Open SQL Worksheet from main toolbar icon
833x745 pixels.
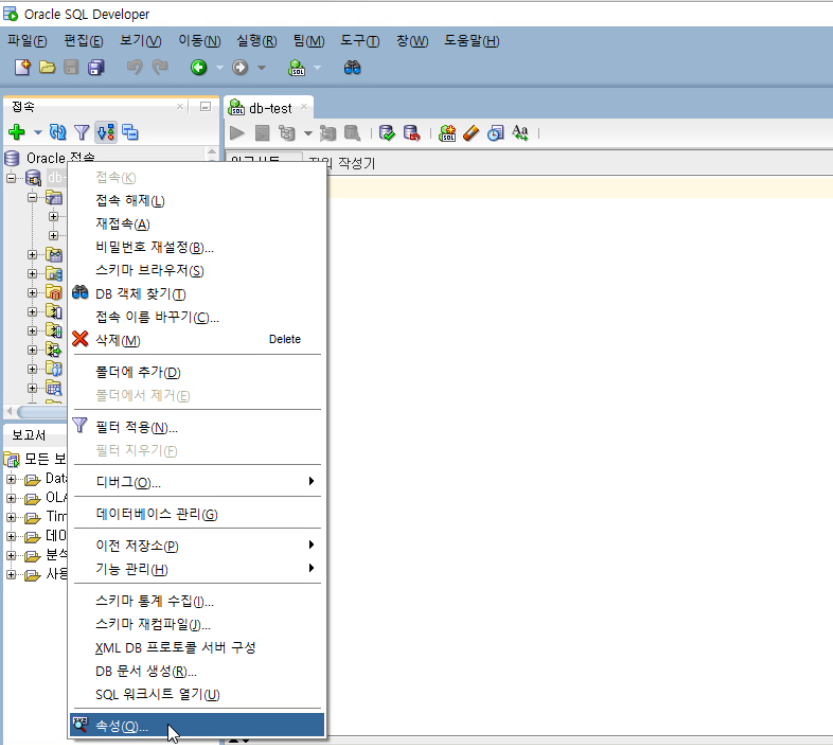(296, 67)
